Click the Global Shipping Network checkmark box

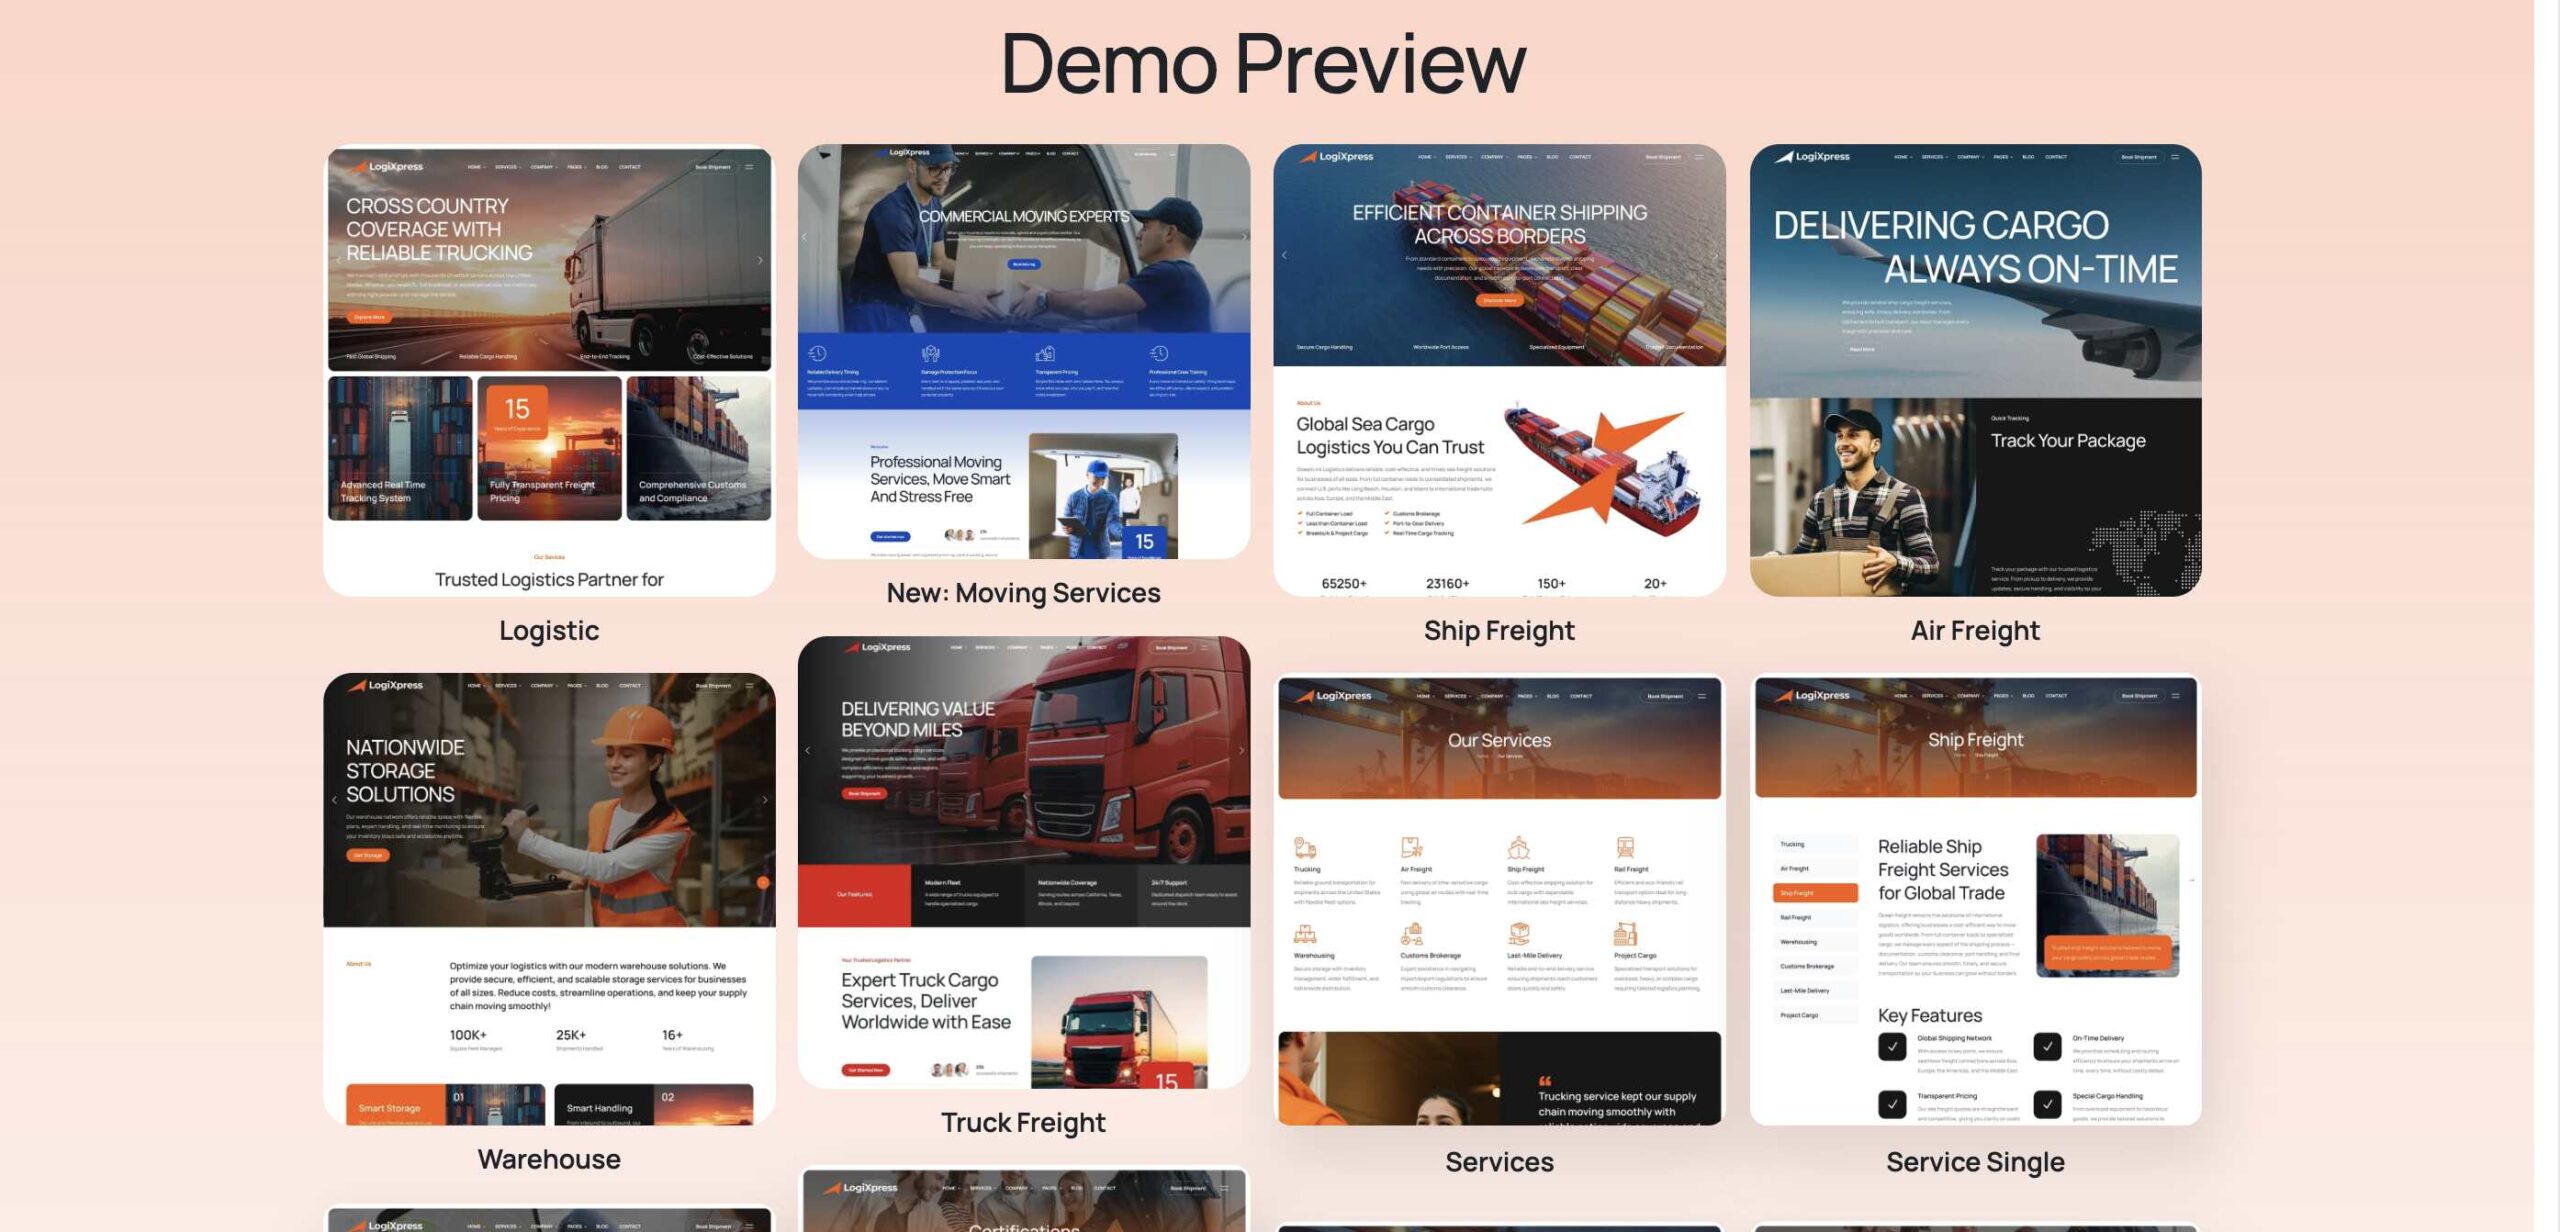tap(1892, 1047)
